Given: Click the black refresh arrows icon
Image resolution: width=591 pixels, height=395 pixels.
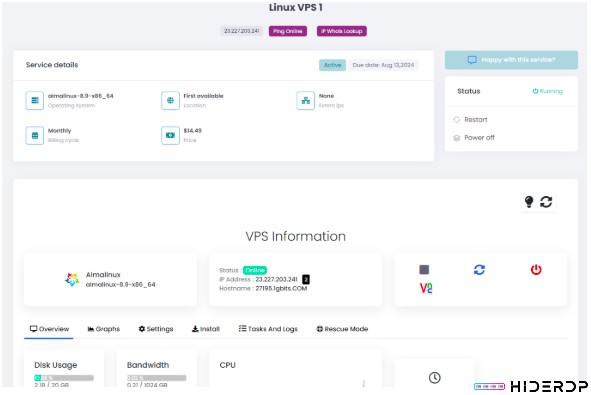Looking at the screenshot, I should tap(546, 202).
